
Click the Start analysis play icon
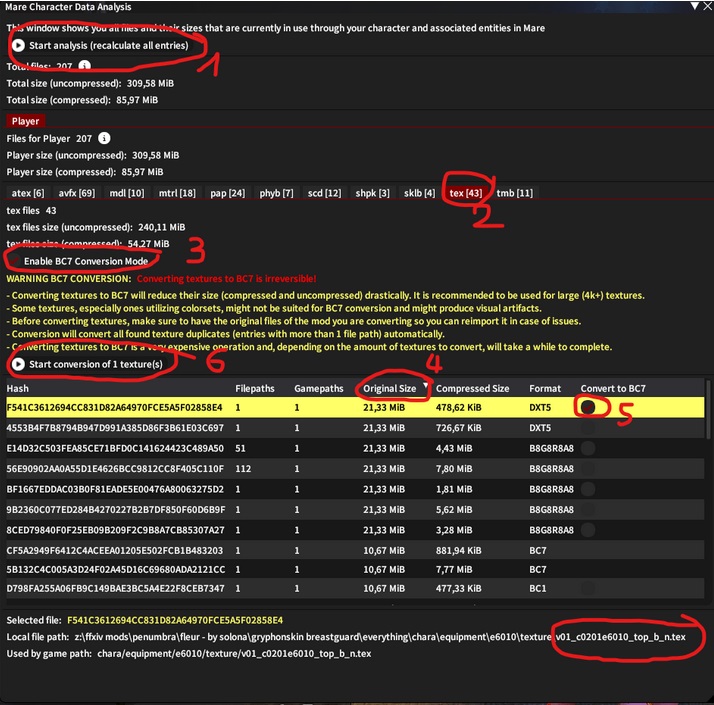pos(18,45)
